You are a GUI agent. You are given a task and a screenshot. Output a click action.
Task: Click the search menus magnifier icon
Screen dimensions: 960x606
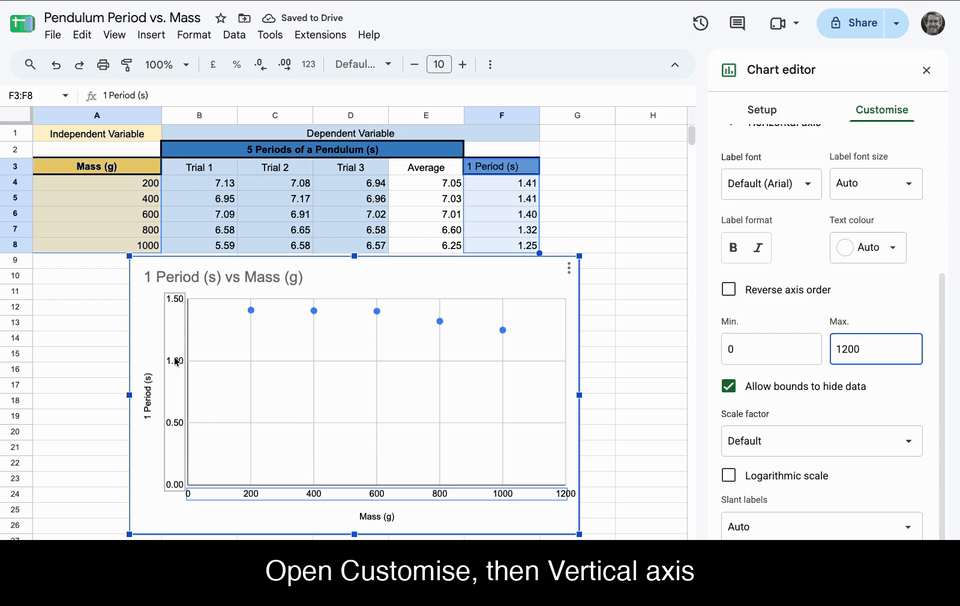(x=30, y=64)
